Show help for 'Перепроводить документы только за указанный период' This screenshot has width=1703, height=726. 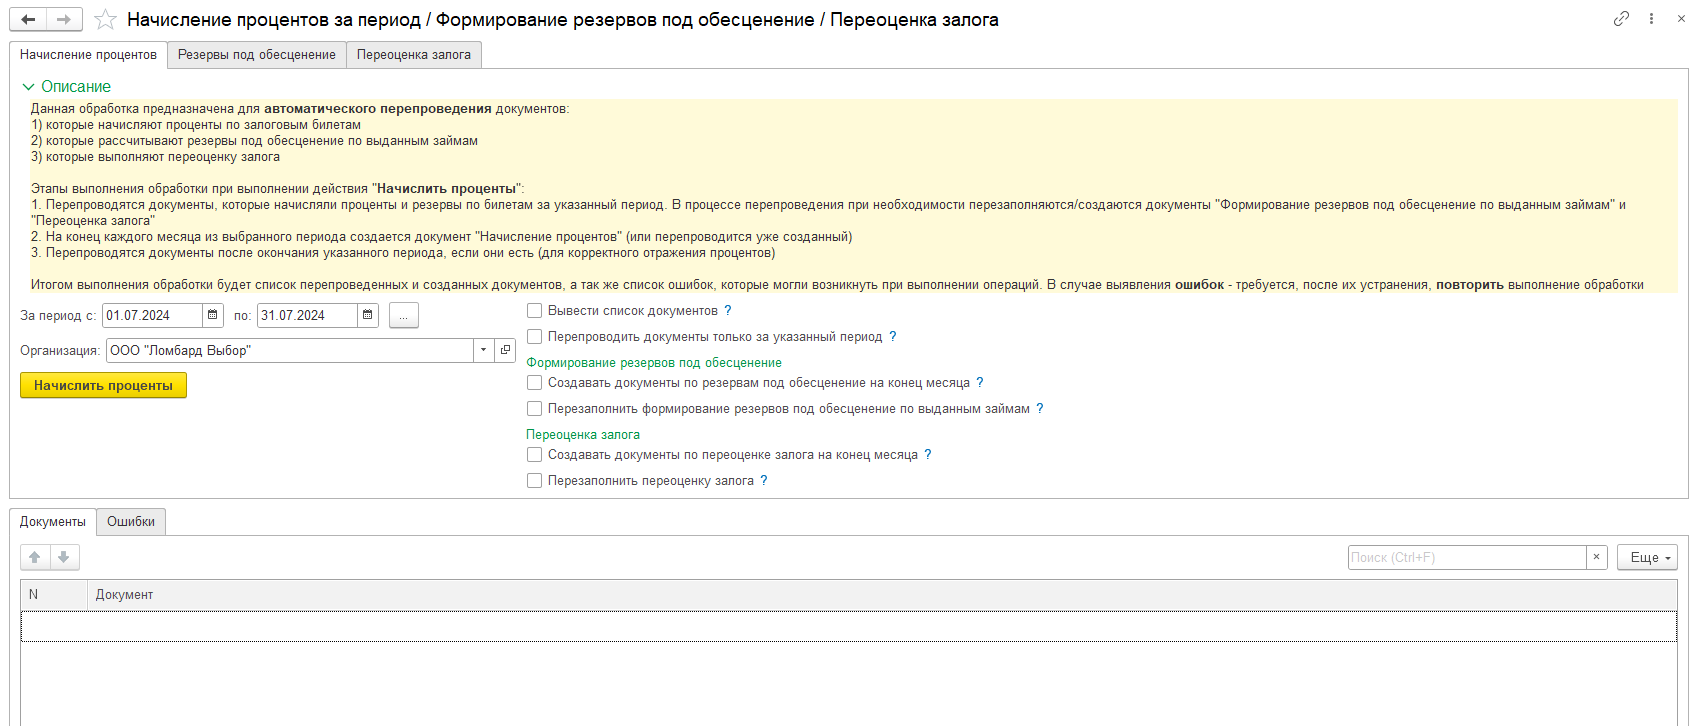tap(893, 337)
